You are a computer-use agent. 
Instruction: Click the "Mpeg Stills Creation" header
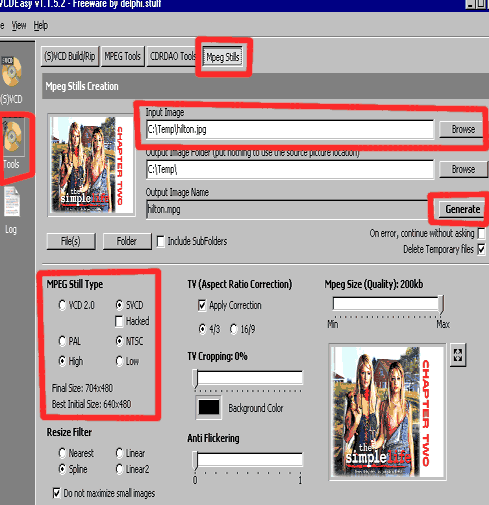click(82, 86)
